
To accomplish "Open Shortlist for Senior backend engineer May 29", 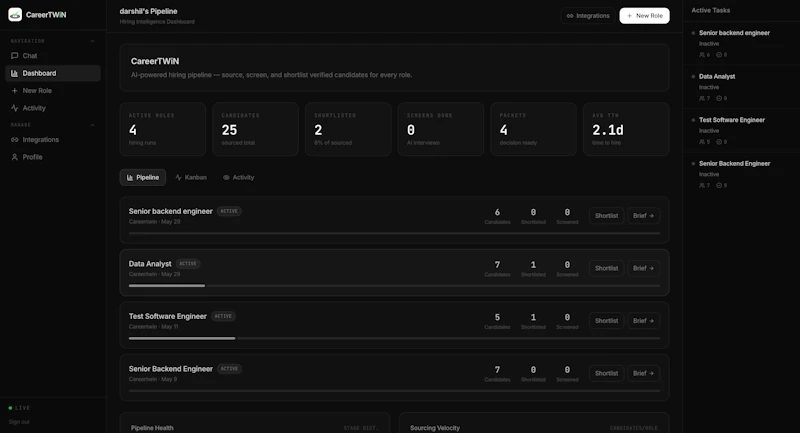I will (606, 216).
